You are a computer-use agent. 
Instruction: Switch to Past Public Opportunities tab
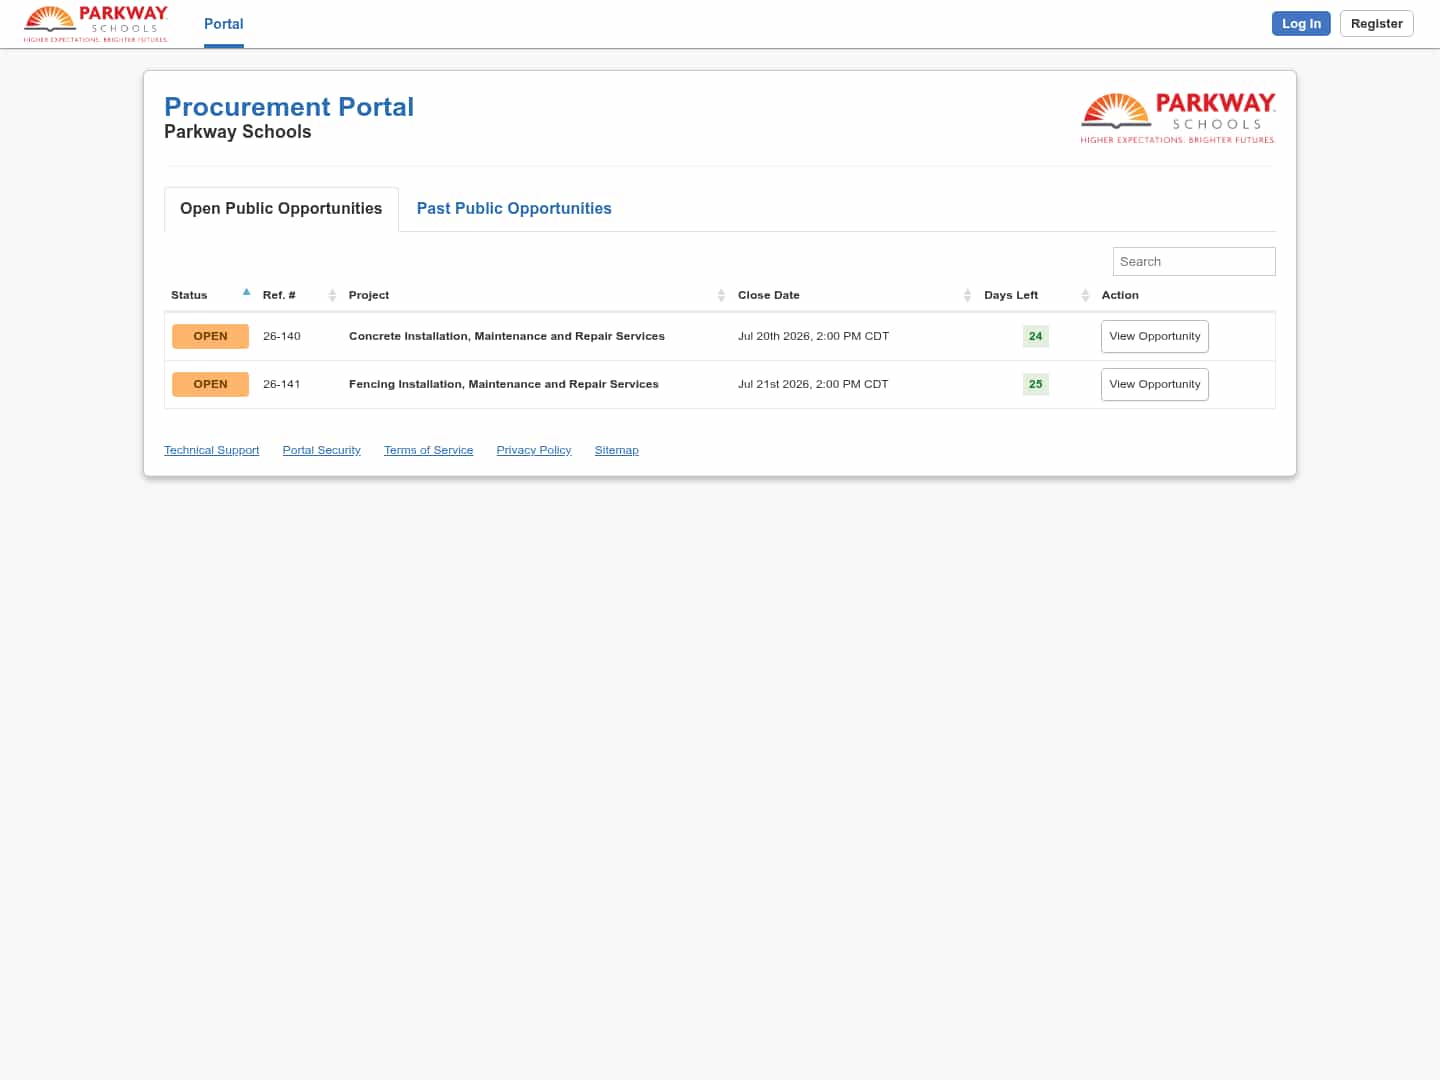514,209
